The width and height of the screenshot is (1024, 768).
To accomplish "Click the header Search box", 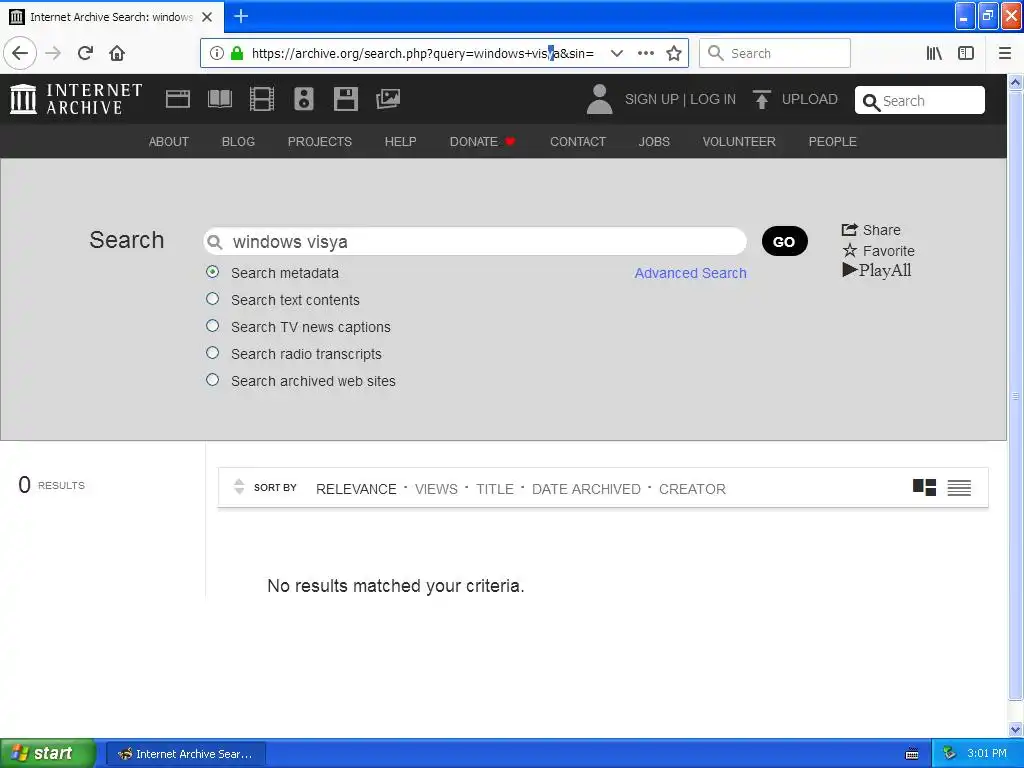I will point(920,101).
